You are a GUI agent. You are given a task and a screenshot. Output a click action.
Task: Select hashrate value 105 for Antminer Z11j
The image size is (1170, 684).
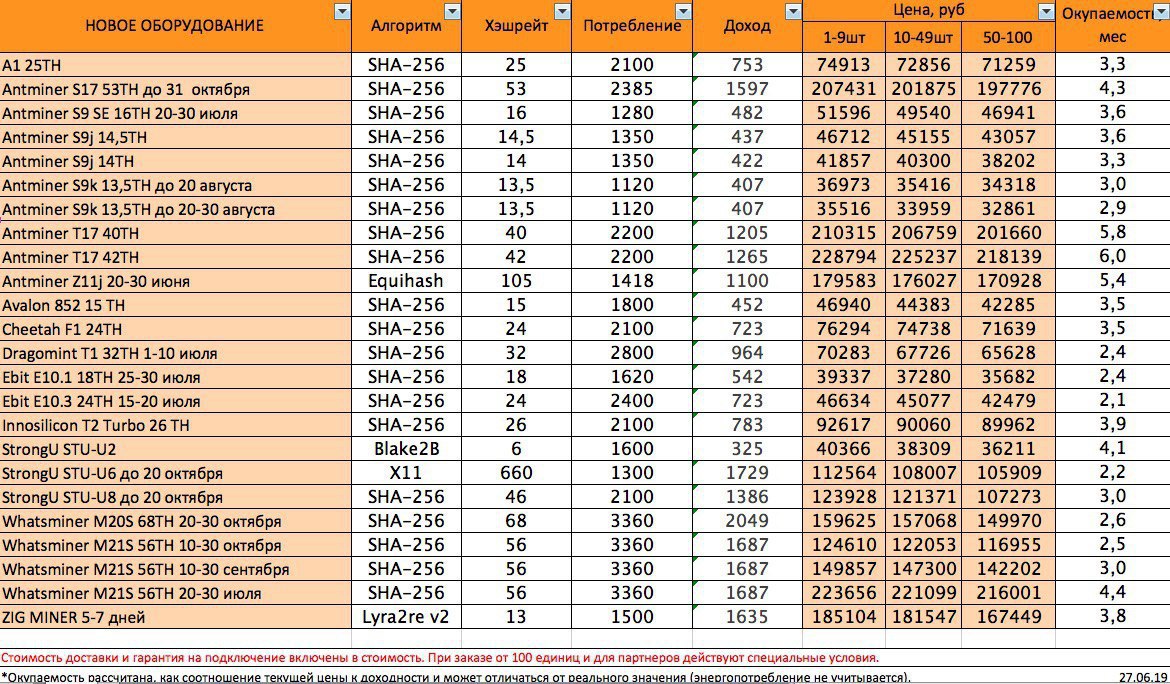point(516,281)
